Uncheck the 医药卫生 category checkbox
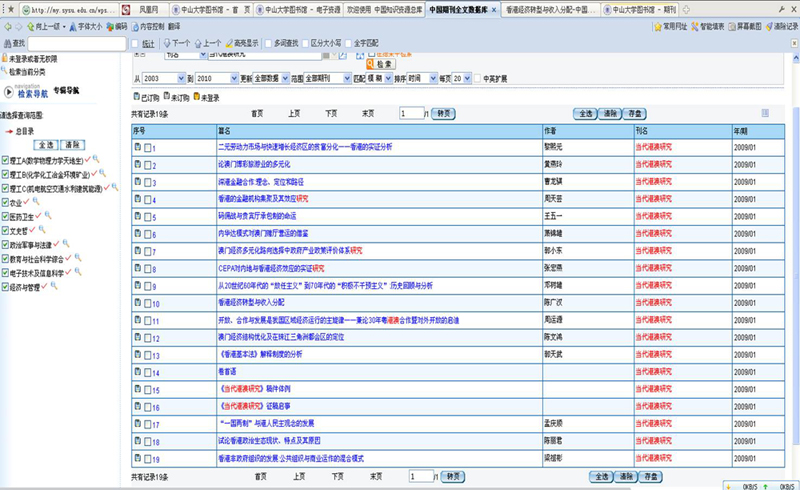Viewport: 800px width, 490px height. (6, 215)
